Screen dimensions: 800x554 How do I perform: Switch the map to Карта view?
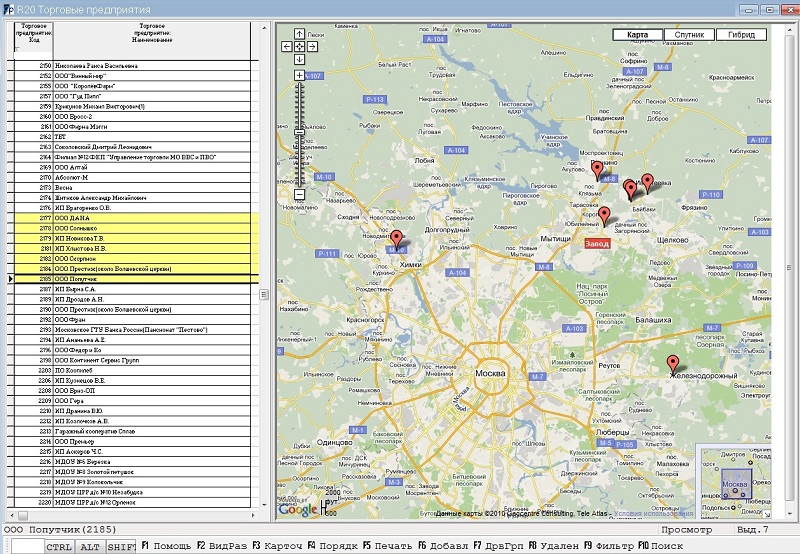(637, 35)
